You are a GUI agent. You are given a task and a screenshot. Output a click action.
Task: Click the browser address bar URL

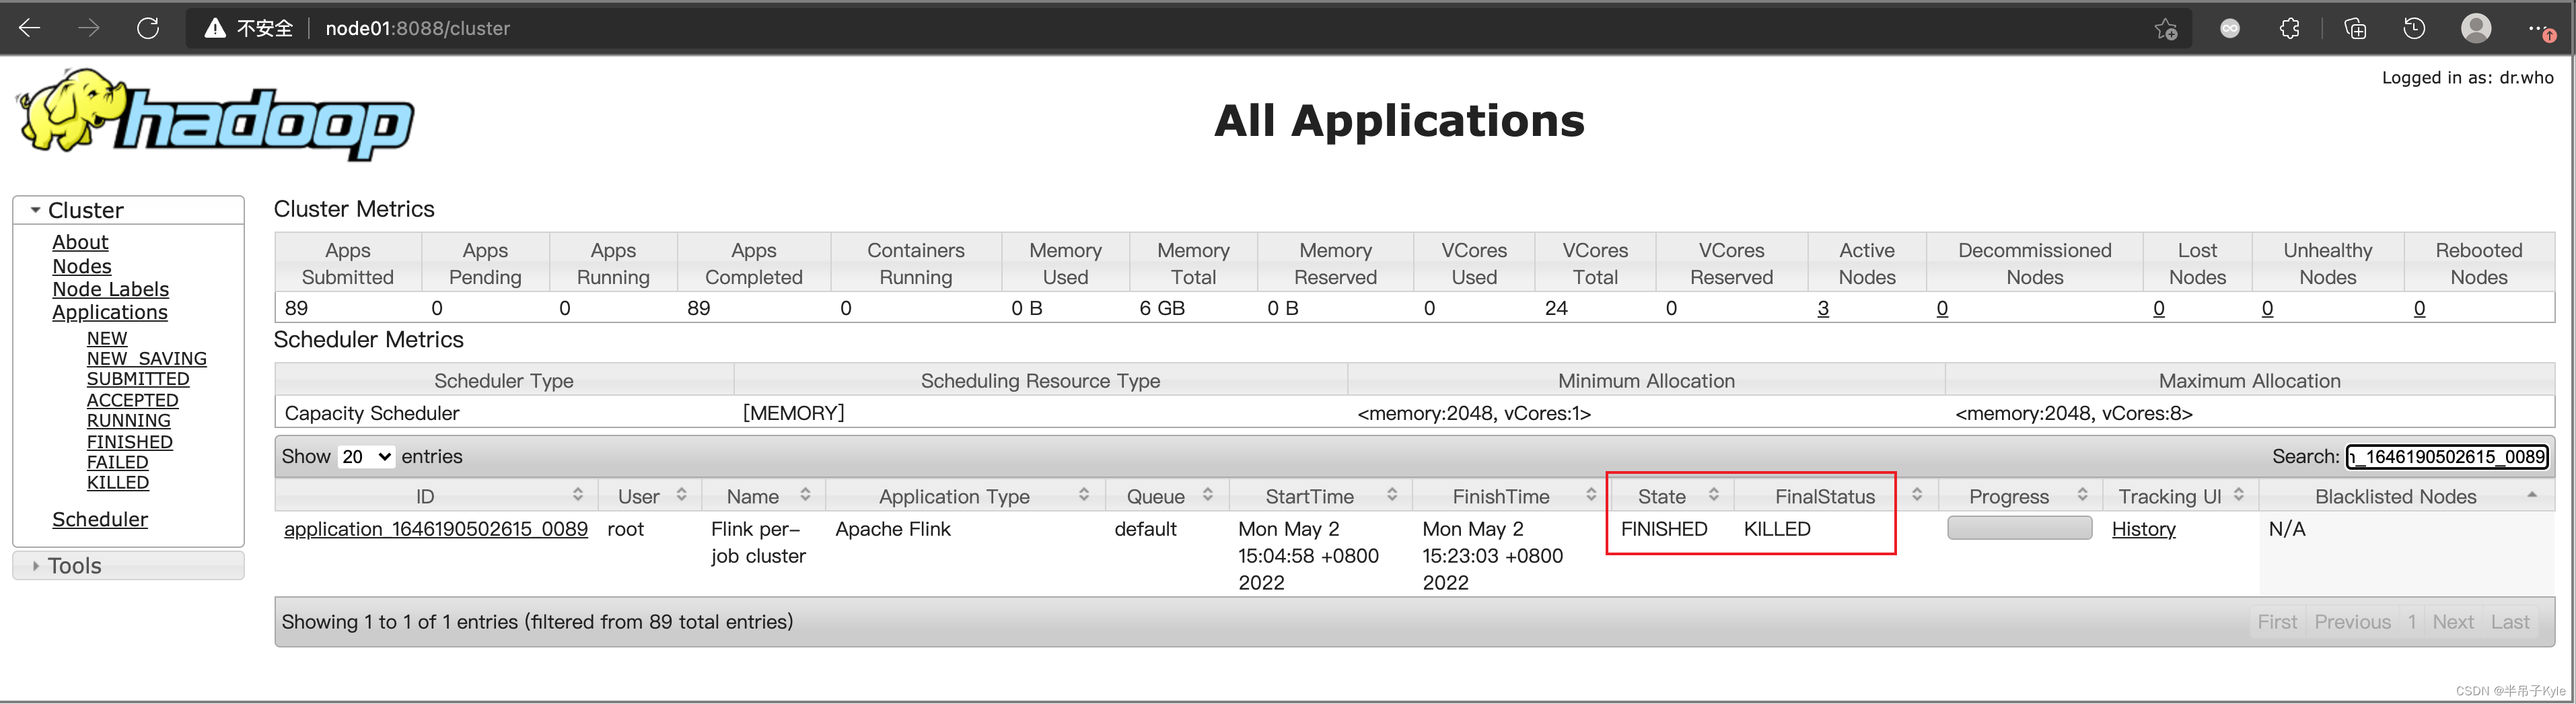click(x=418, y=28)
